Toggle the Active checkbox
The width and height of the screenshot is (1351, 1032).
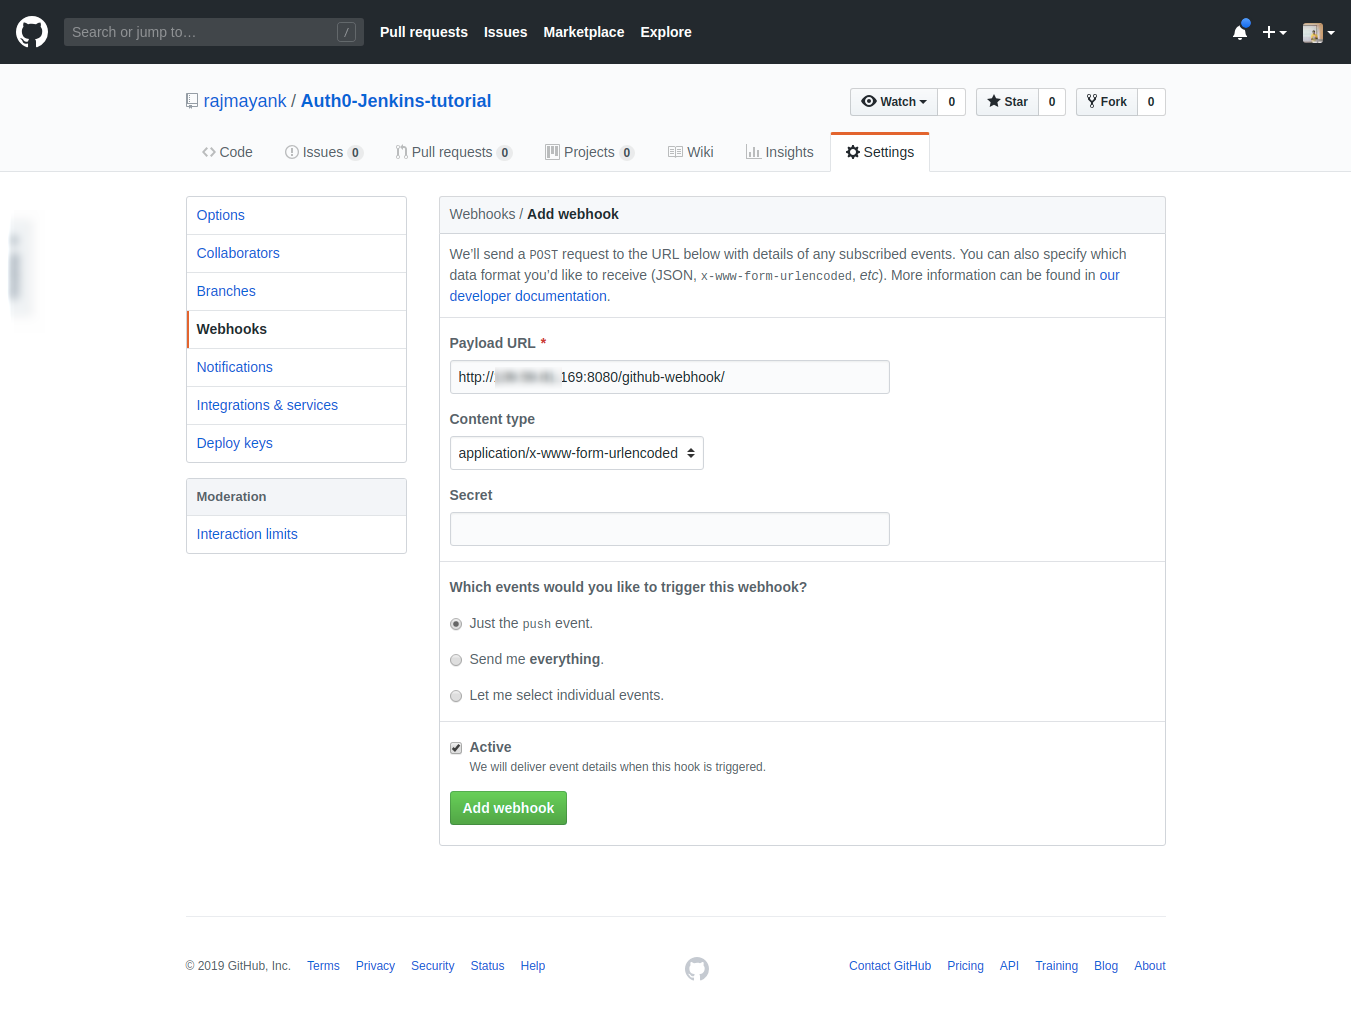tap(456, 748)
